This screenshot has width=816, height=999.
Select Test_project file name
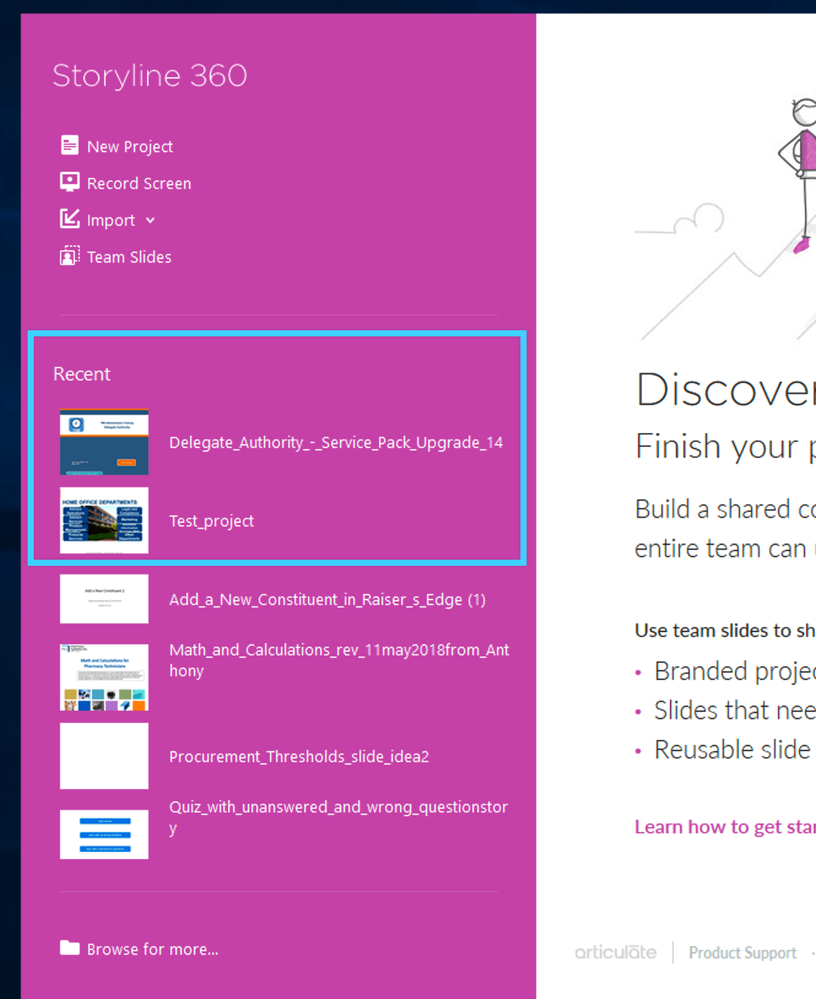(x=211, y=521)
